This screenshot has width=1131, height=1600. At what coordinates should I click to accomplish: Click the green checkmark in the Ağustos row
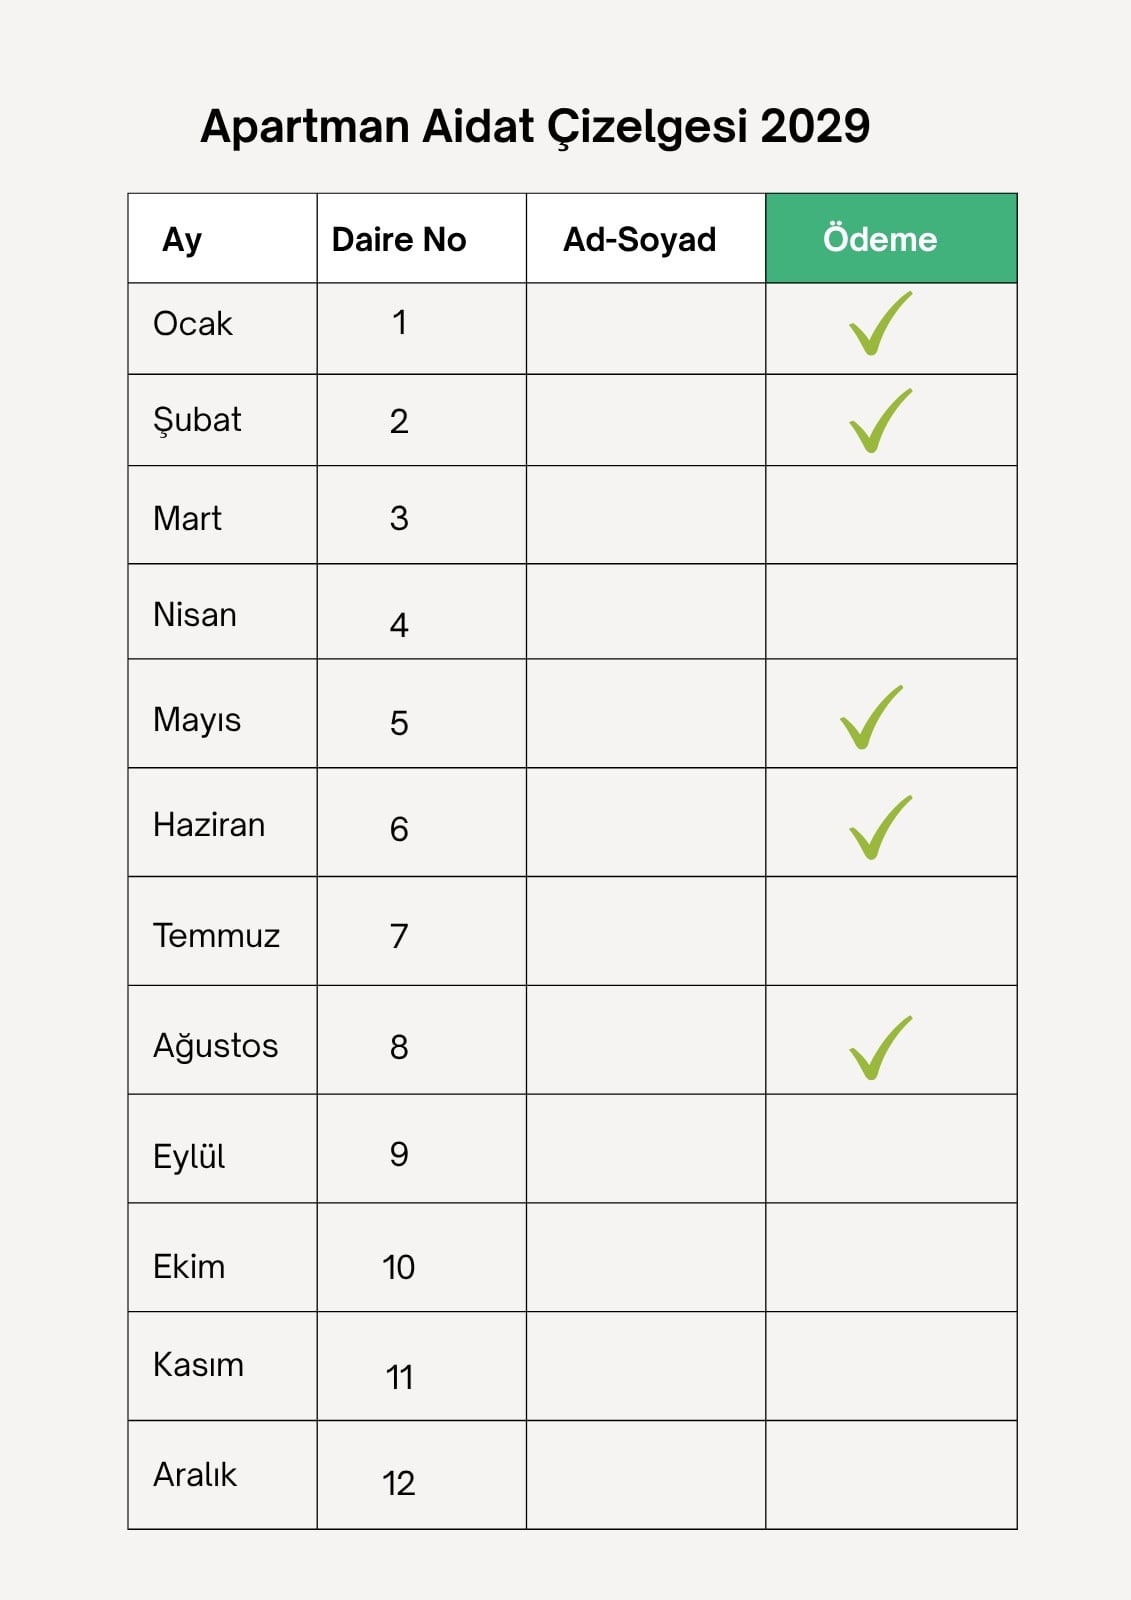point(881,1047)
